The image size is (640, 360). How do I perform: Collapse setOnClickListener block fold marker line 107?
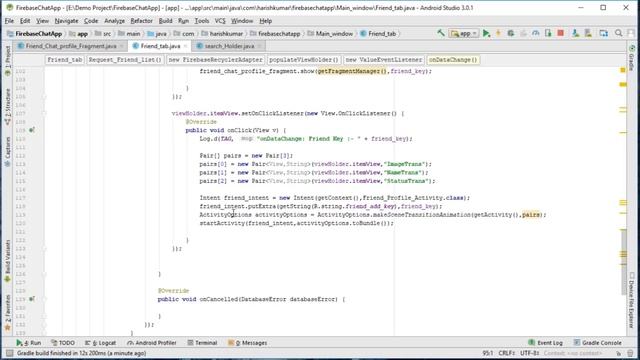44,113
